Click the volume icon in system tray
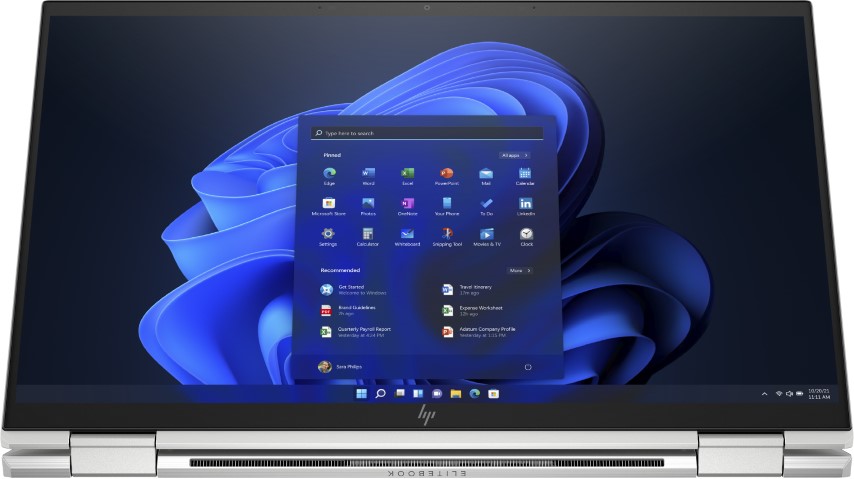Screen dimensions: 854x479 (x=789, y=393)
